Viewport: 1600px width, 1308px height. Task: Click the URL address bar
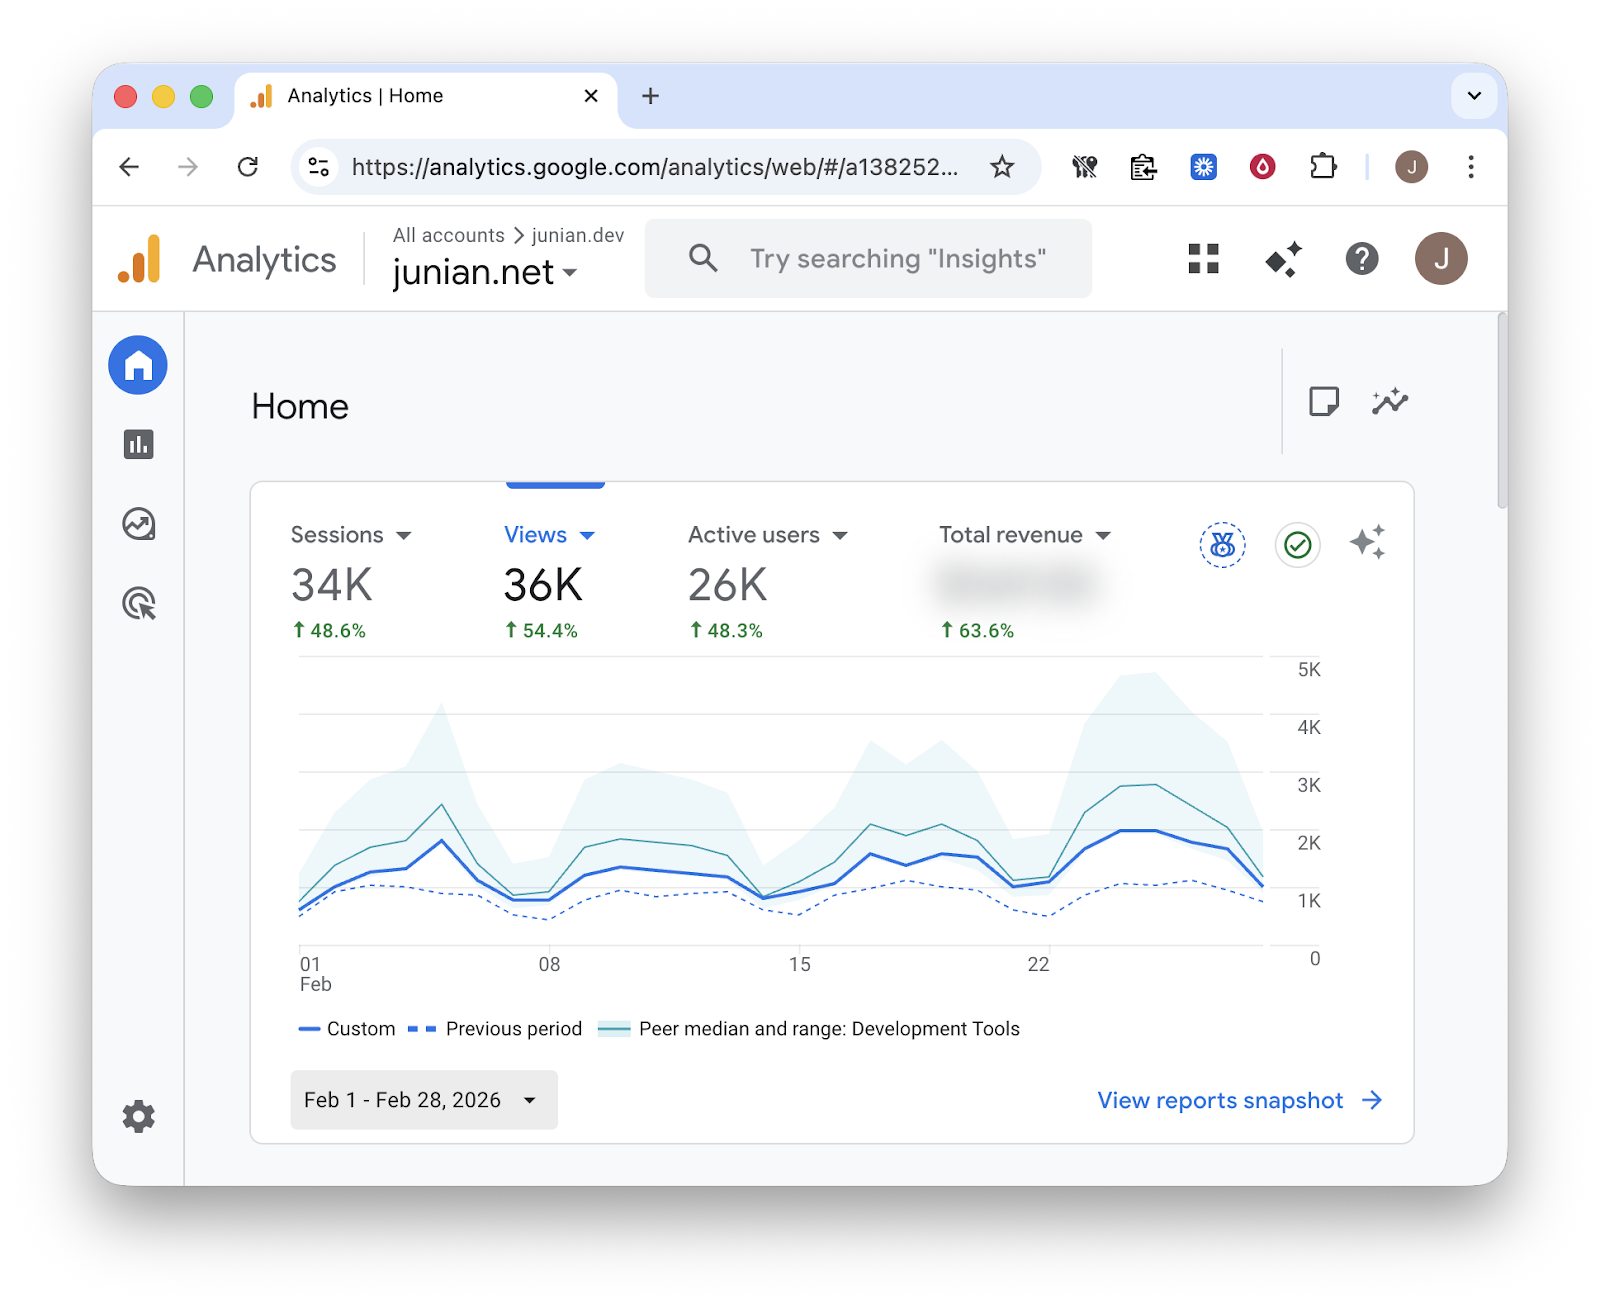click(655, 167)
